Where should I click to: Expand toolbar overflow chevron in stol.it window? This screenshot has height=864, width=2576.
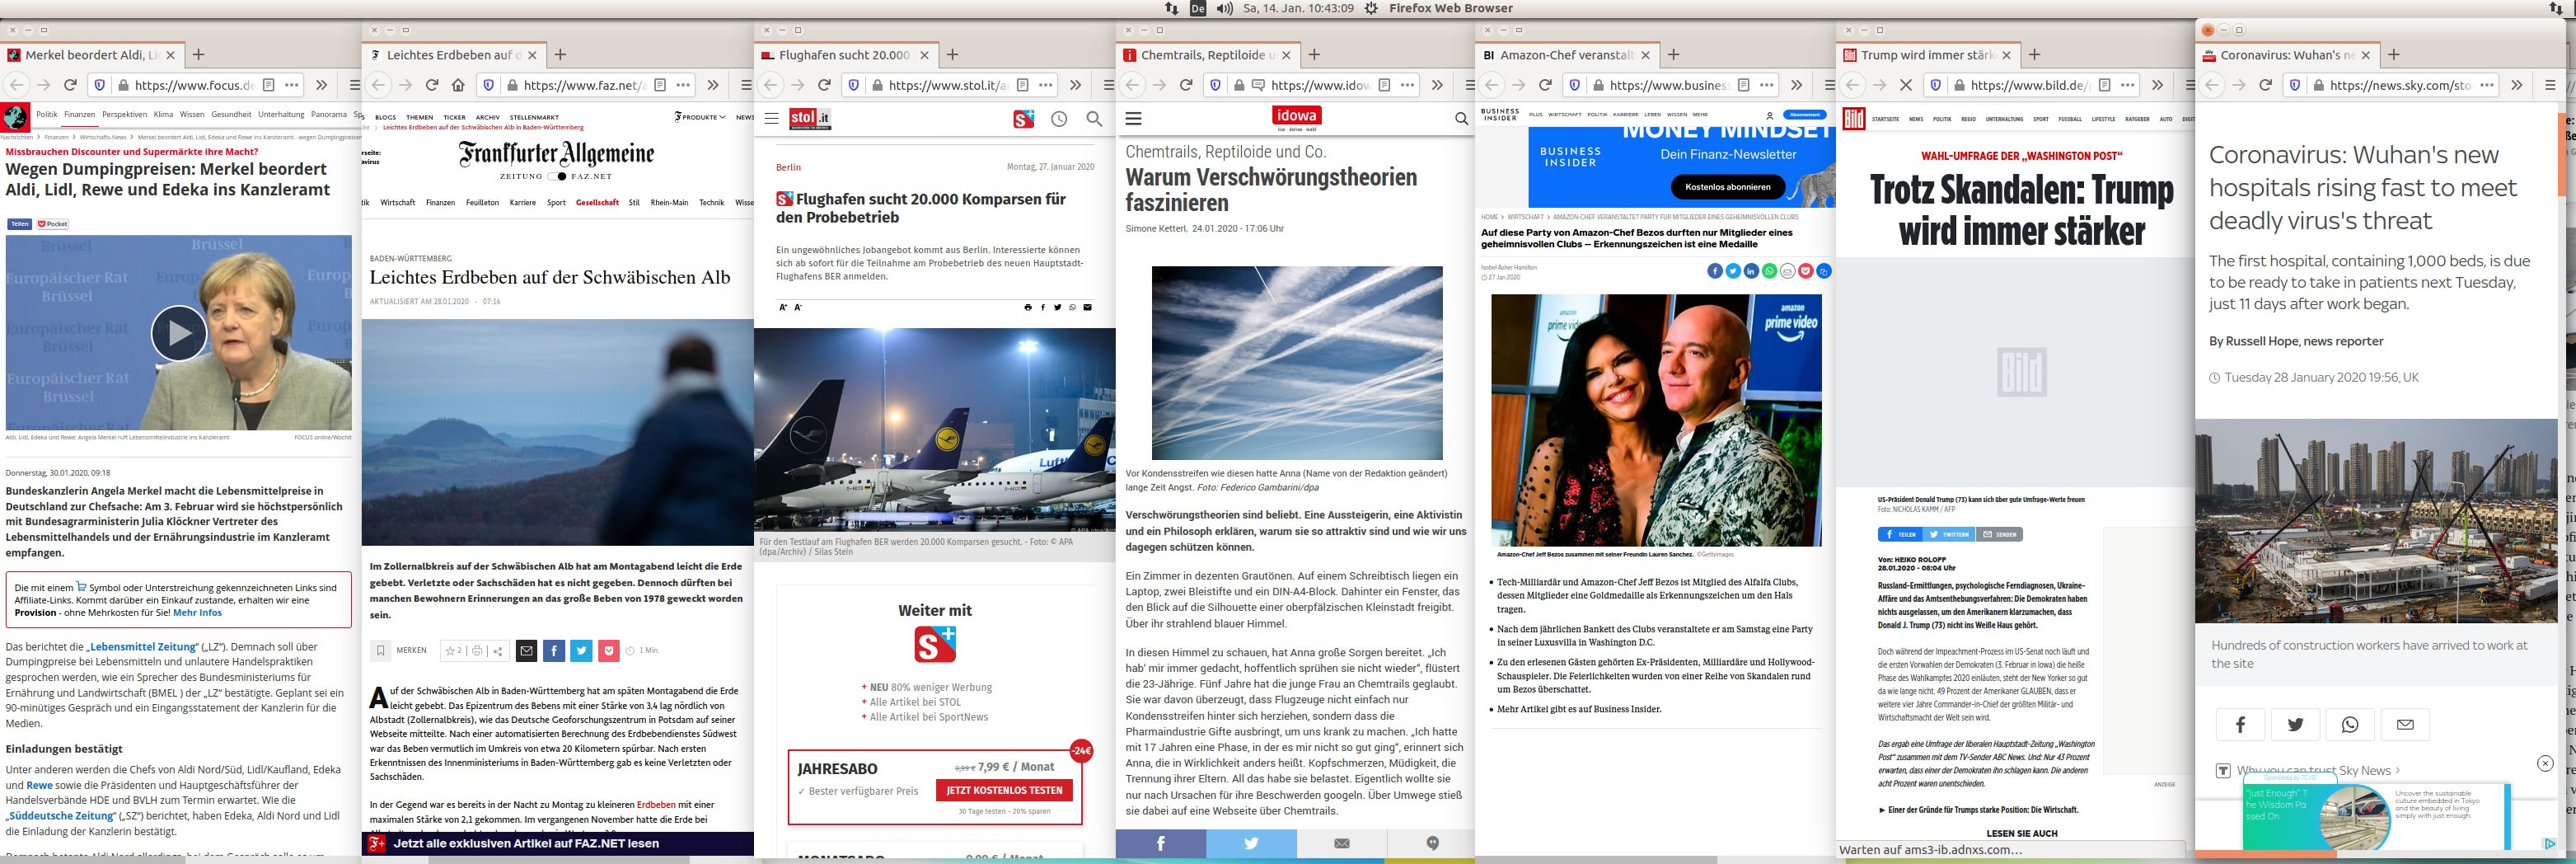coord(1075,85)
